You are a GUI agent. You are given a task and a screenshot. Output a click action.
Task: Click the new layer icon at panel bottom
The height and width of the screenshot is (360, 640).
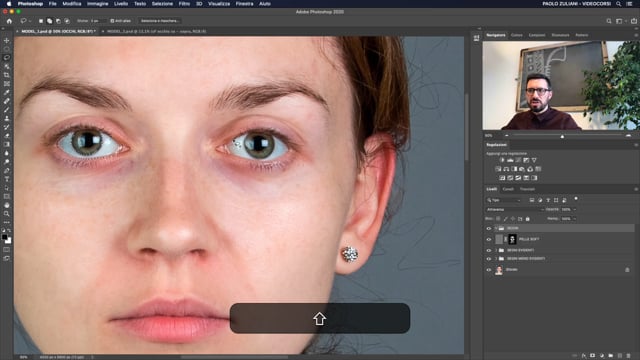620,356
